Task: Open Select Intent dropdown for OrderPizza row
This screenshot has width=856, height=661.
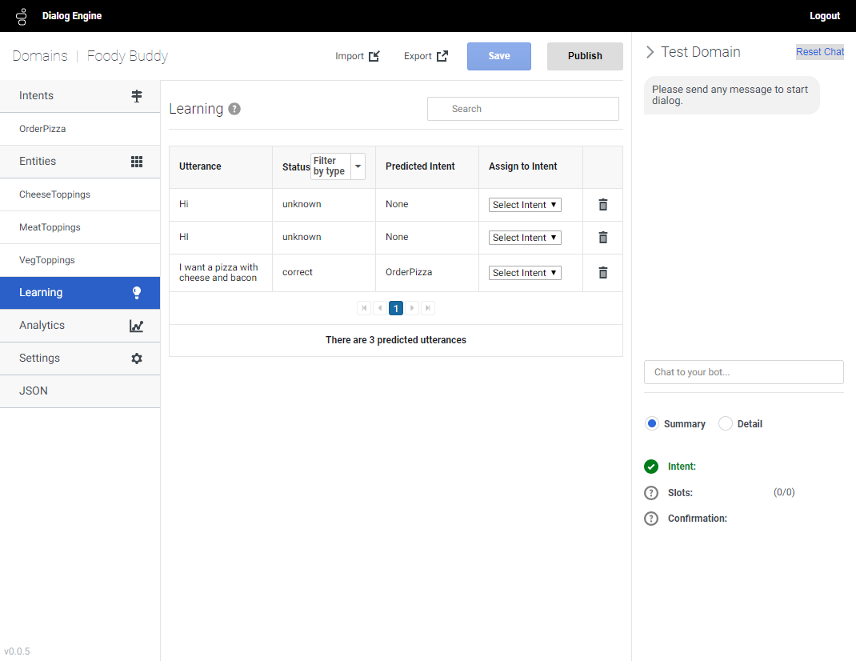Action: pyautogui.click(x=525, y=273)
